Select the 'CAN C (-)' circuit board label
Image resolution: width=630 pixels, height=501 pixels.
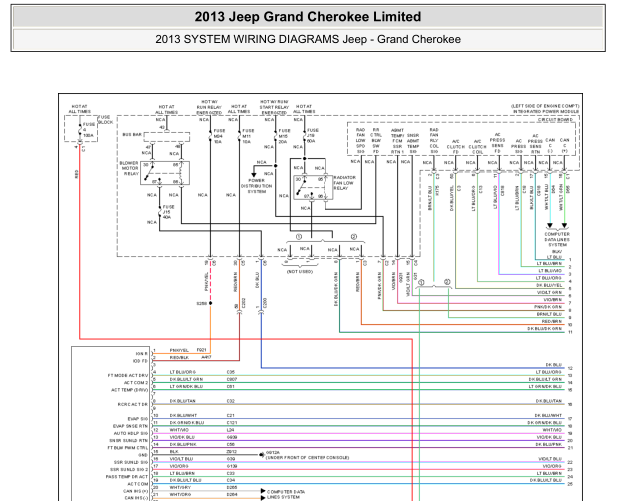(x=550, y=145)
